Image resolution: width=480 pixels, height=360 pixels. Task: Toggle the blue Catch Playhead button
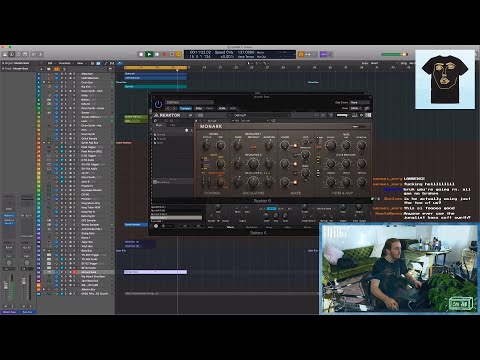pyautogui.click(x=120, y=63)
